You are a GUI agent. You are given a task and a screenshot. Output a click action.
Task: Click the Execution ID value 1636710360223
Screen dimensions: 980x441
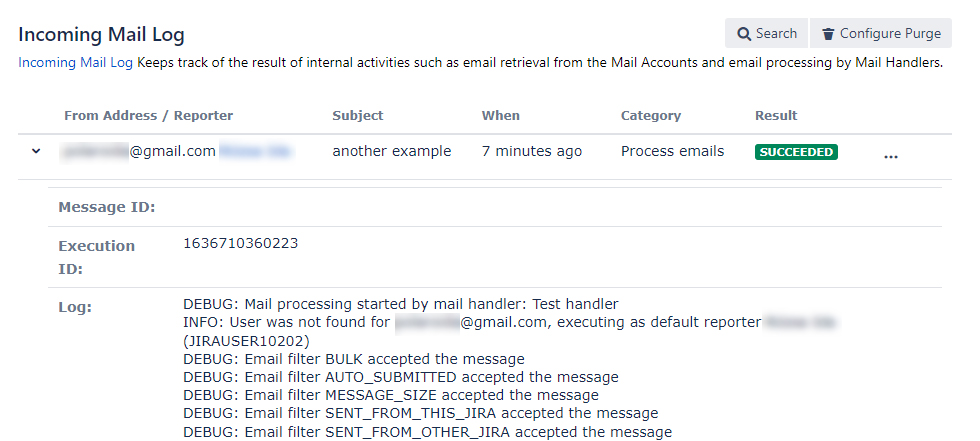click(241, 244)
